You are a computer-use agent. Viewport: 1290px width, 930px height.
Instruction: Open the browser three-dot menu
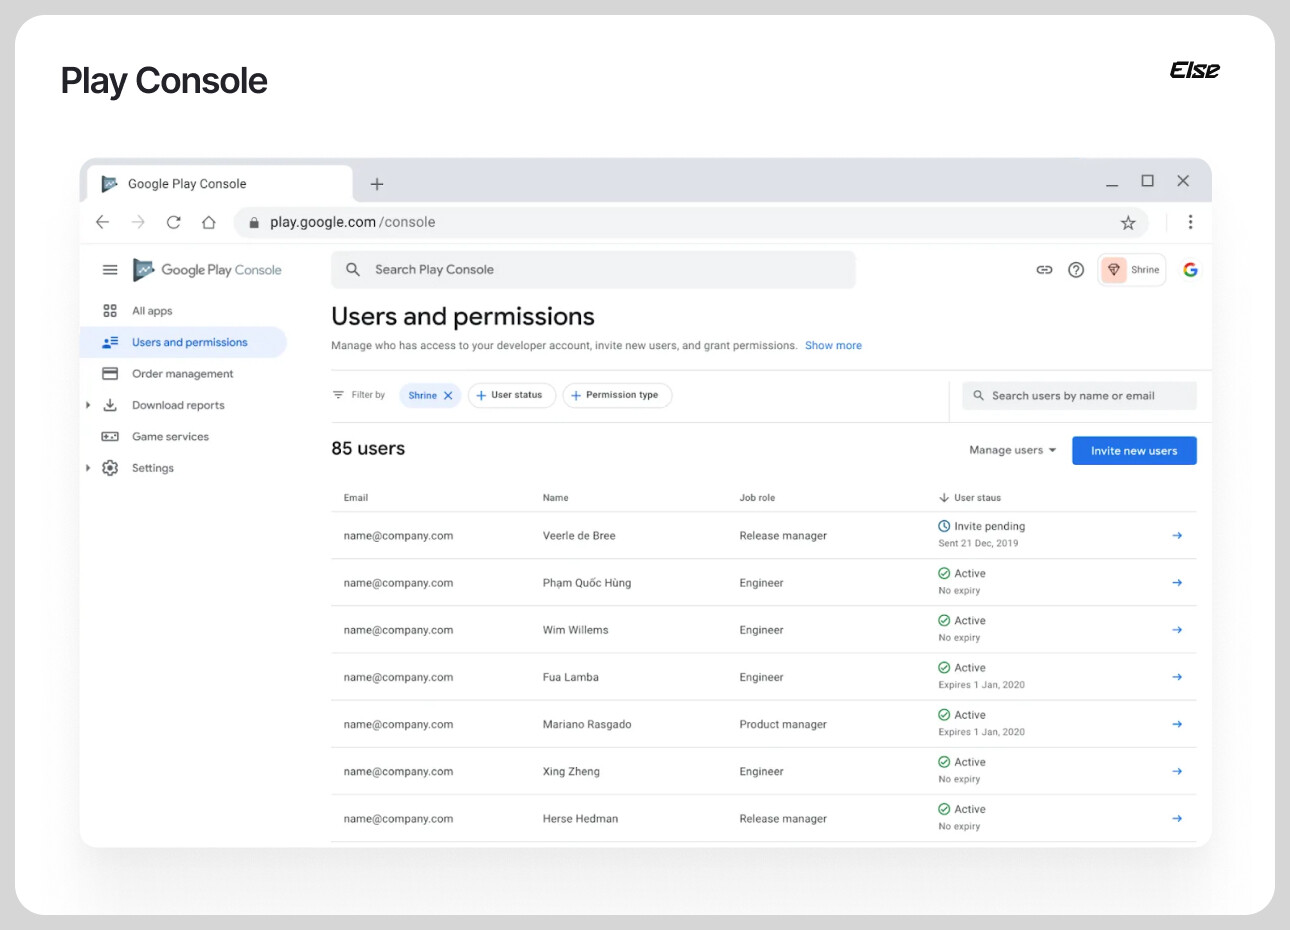1190,222
